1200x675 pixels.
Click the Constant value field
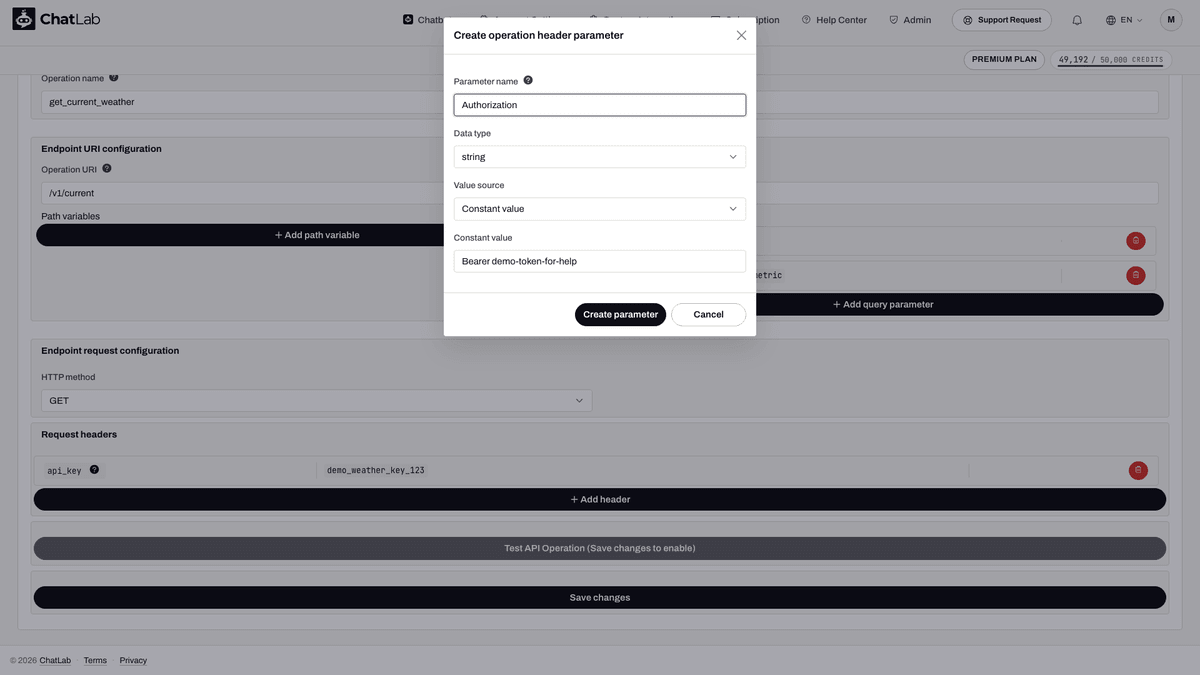(x=600, y=261)
